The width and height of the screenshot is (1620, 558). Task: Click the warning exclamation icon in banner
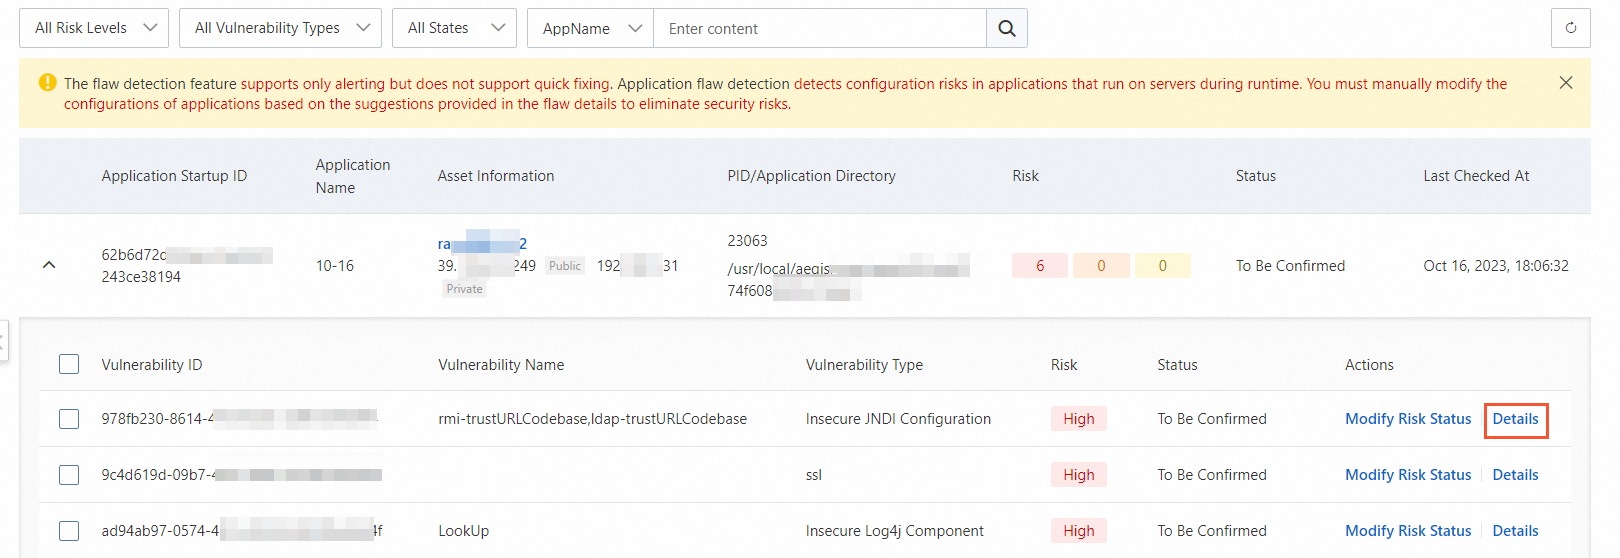[x=47, y=83]
